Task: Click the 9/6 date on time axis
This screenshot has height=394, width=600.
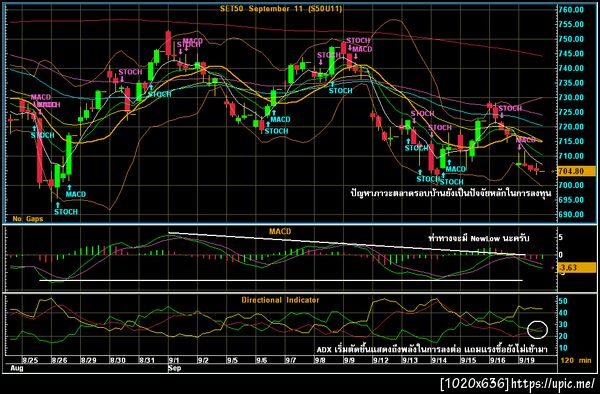Action: coord(262,360)
